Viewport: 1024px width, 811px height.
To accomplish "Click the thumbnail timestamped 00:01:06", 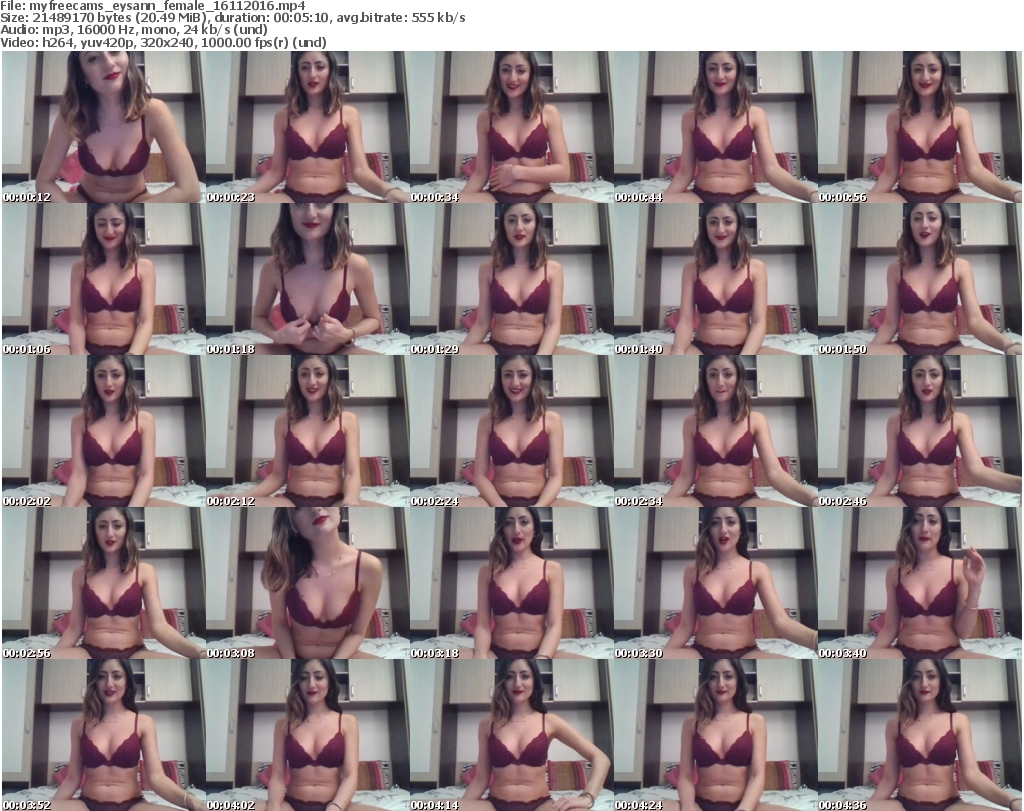I will coord(103,279).
